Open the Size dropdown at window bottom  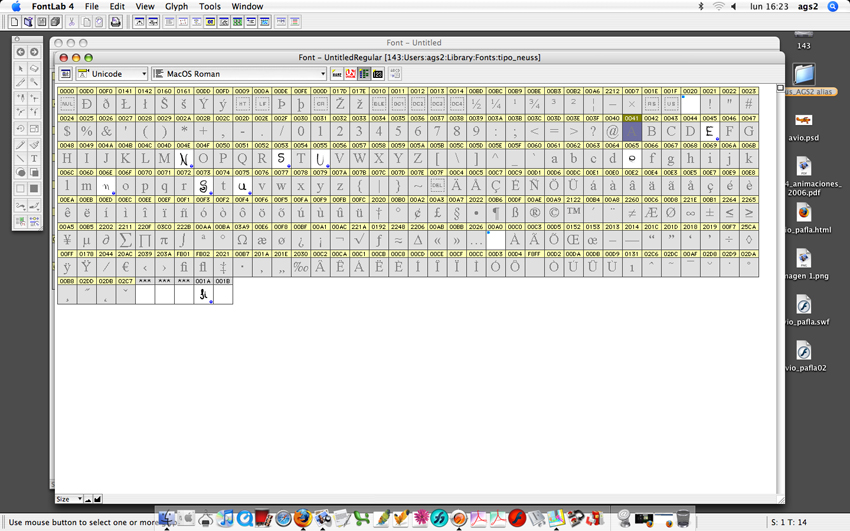69,499
